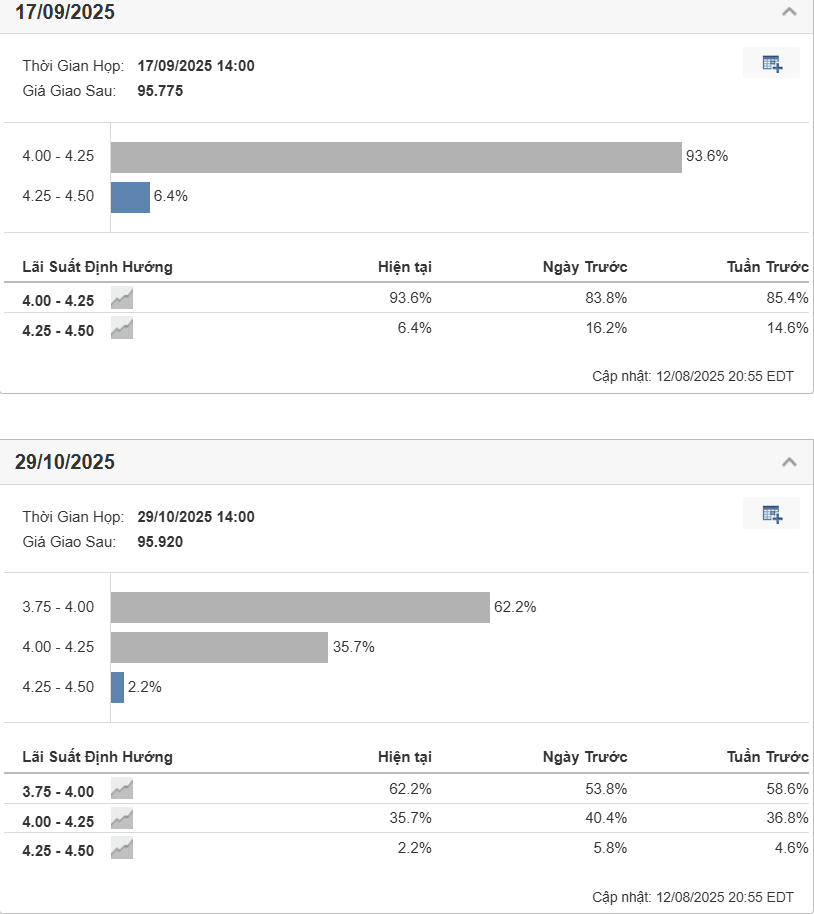The height and width of the screenshot is (914, 814).
Task: Click the table-plus icon in 29/10/2025 panel
Action: click(x=771, y=513)
